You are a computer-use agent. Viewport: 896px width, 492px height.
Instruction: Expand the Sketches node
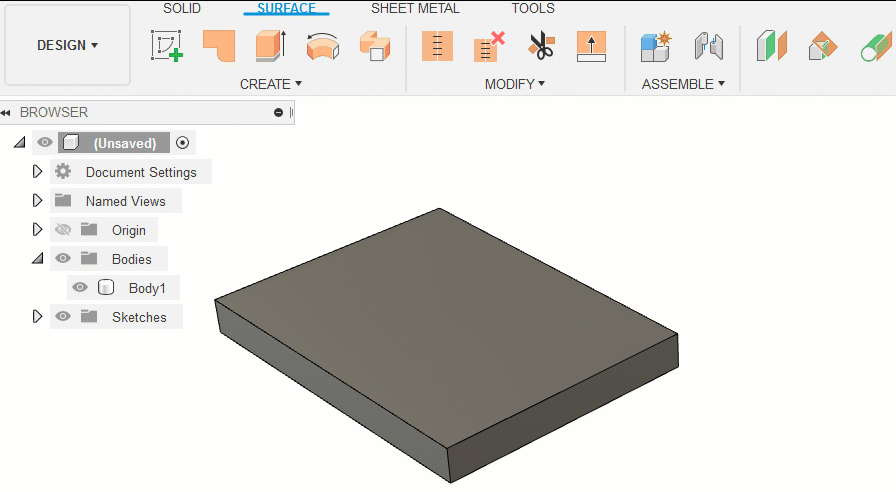point(37,317)
